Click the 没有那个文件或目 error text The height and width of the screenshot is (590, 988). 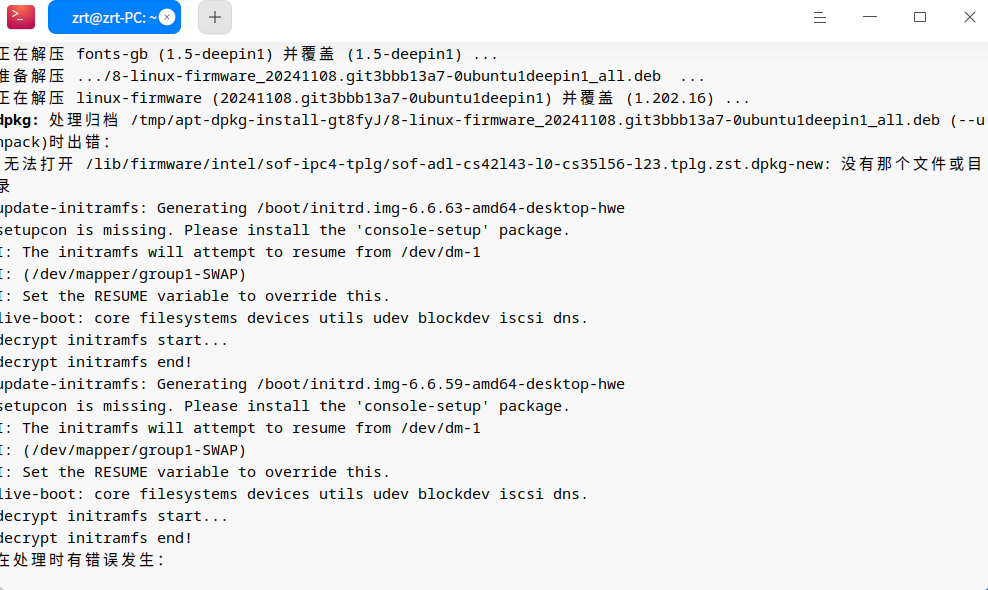coord(912,164)
